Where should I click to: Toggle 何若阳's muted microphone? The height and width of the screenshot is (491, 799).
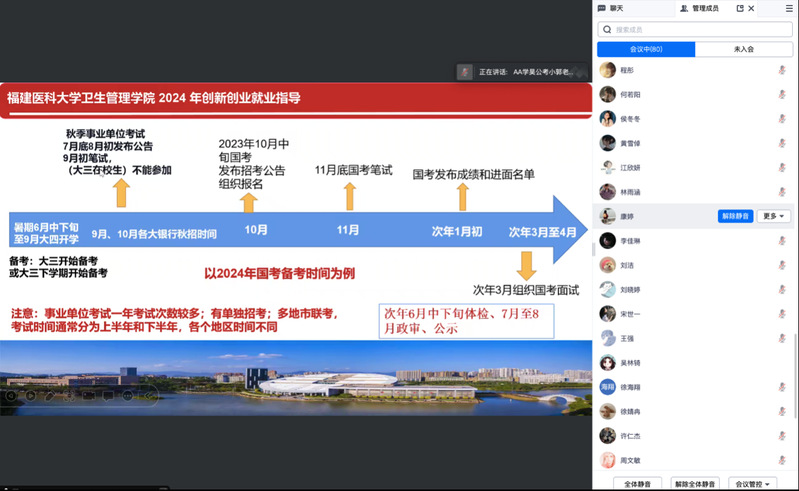pos(783,94)
